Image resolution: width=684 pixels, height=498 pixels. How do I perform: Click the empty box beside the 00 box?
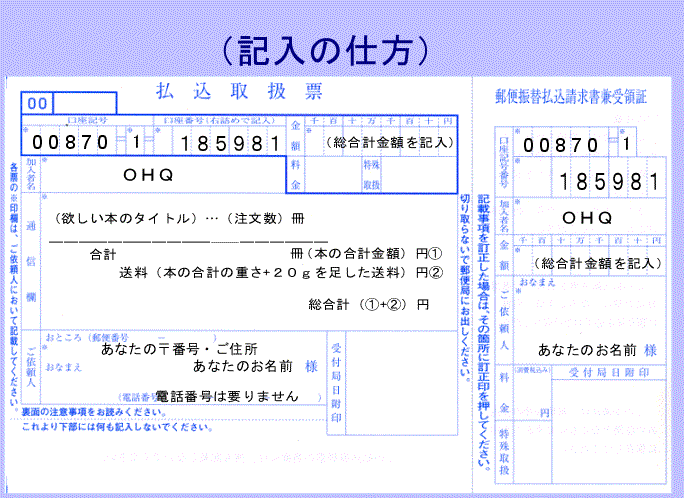pyautogui.click(x=85, y=103)
